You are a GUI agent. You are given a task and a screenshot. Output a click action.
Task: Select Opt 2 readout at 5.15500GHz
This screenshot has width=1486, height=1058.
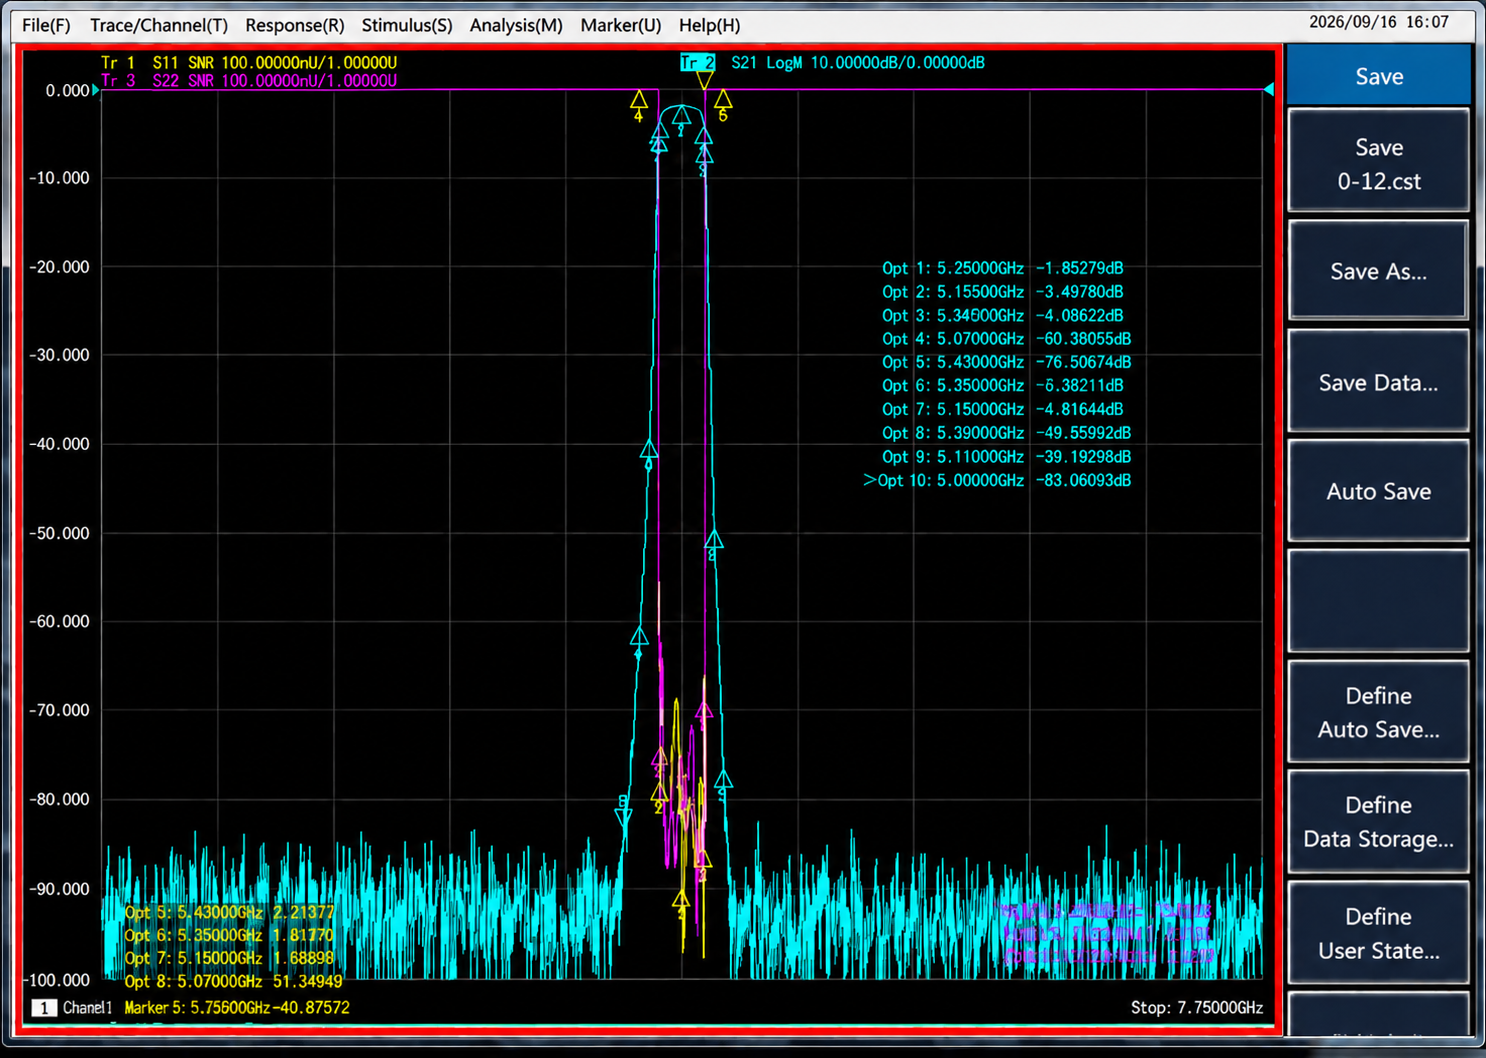tap(1002, 292)
